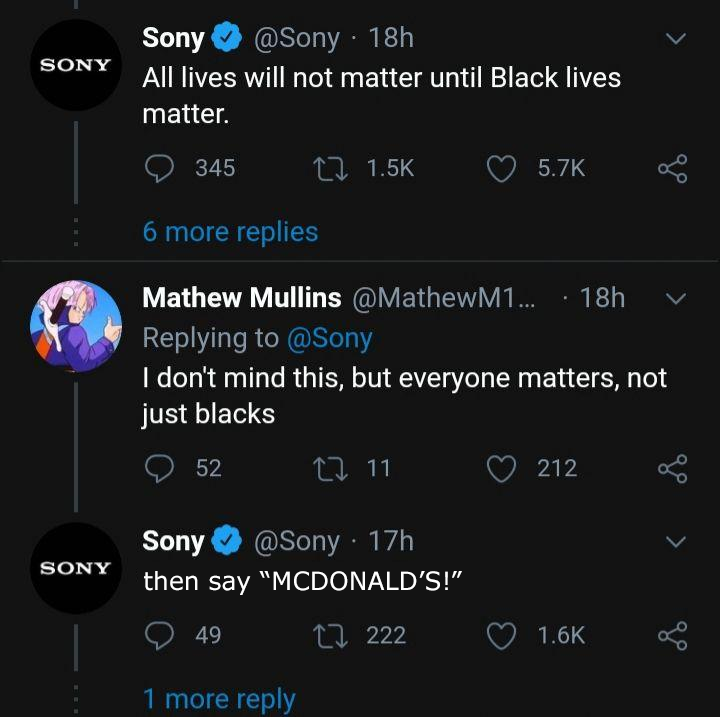Retweet Sony's reply showing 222 retweets
720x717 pixels.
pyautogui.click(x=330, y=636)
